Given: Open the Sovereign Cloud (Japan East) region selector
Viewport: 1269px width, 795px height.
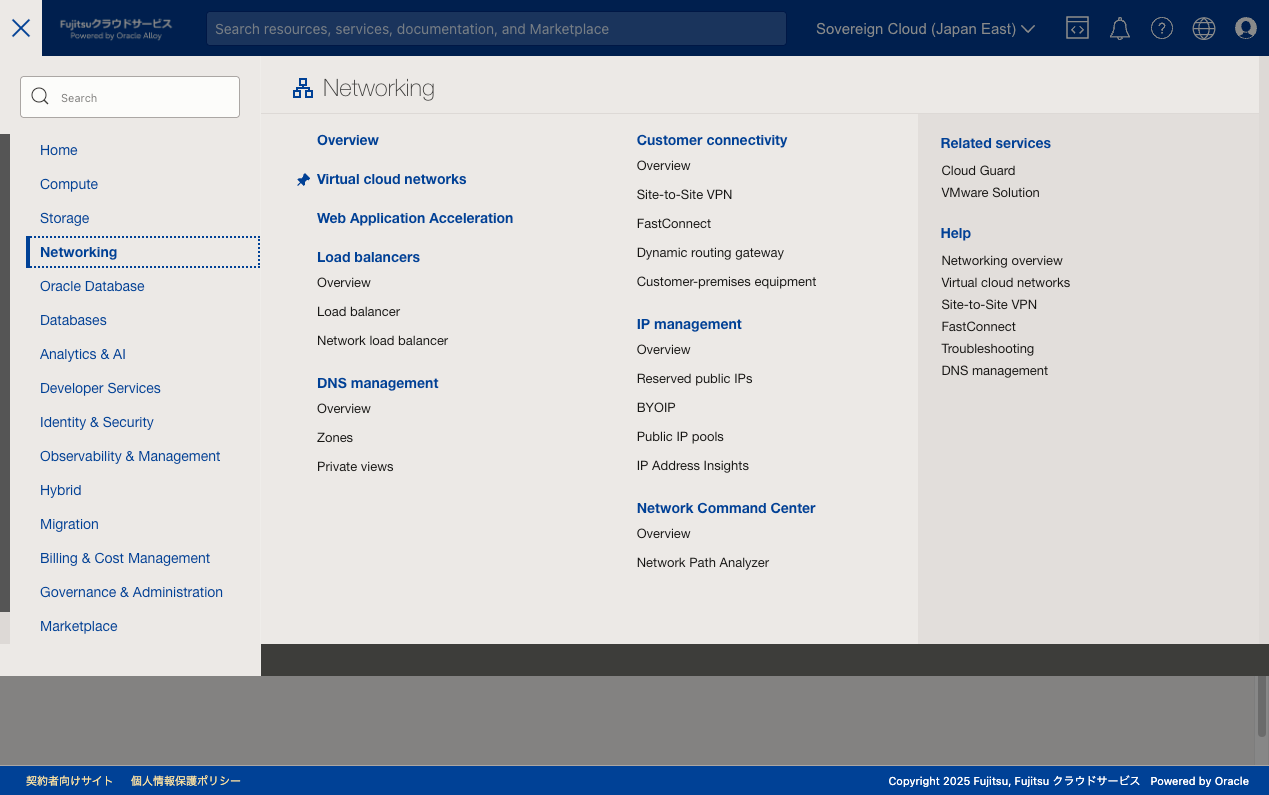Looking at the screenshot, I should pyautogui.click(x=923, y=29).
